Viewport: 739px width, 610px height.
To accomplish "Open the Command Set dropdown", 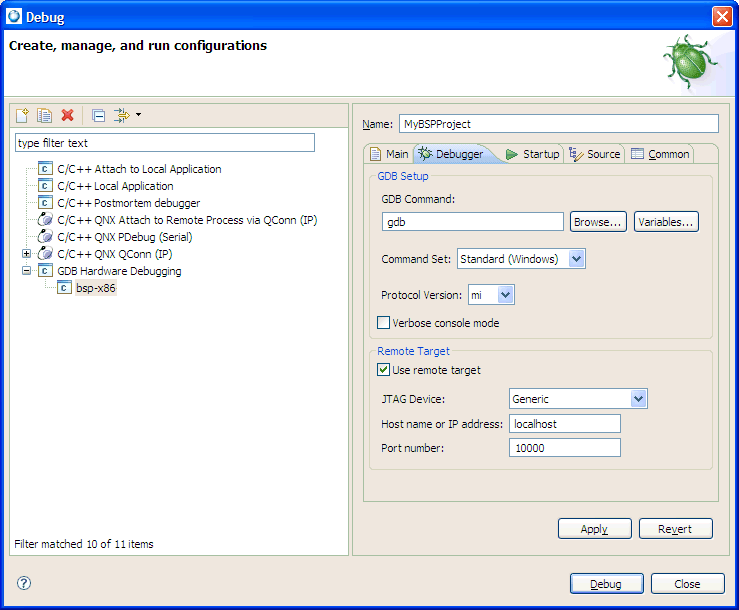I will click(575, 259).
